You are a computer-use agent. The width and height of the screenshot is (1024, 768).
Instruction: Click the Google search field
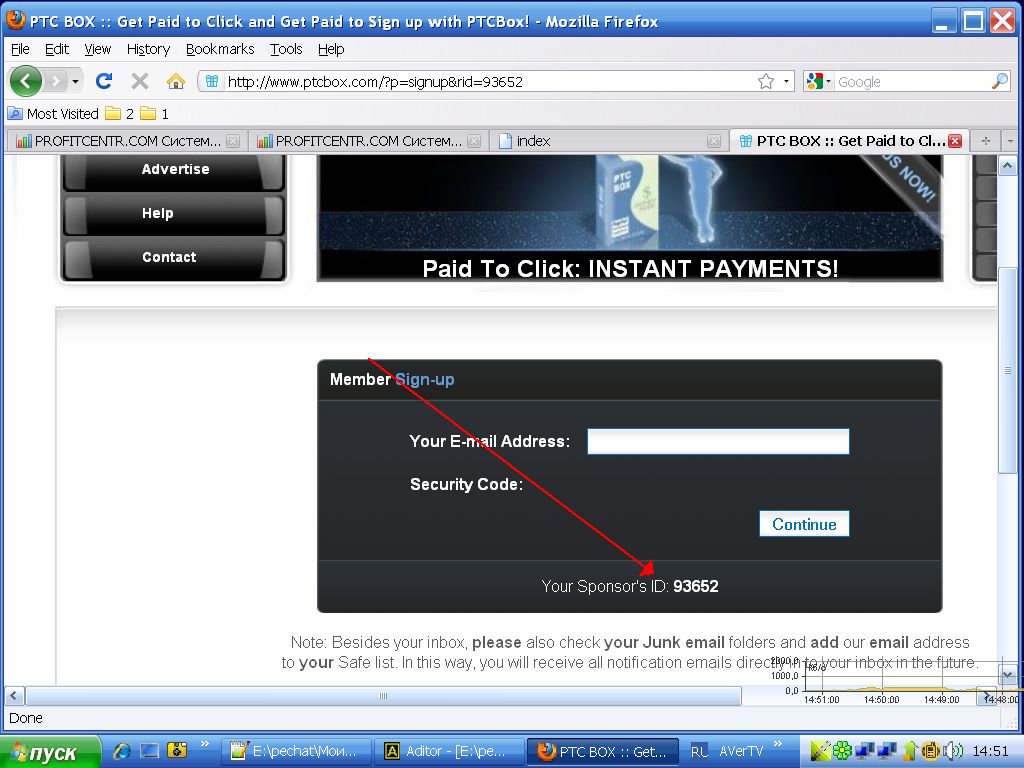pos(912,82)
